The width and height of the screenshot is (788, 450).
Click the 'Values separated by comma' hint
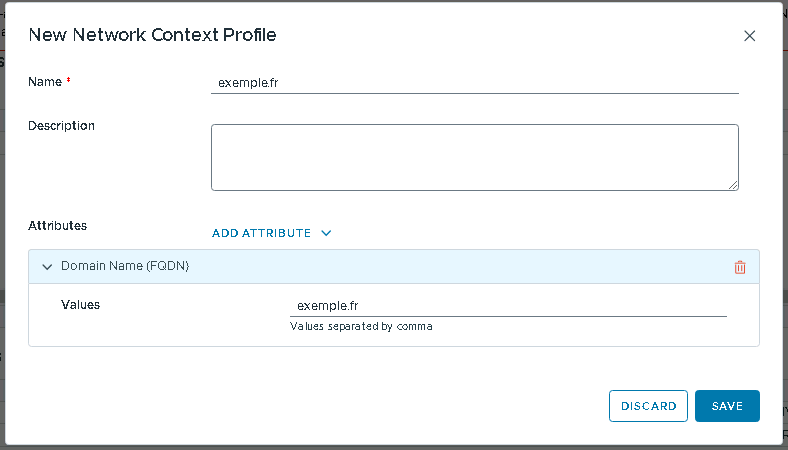(x=361, y=326)
